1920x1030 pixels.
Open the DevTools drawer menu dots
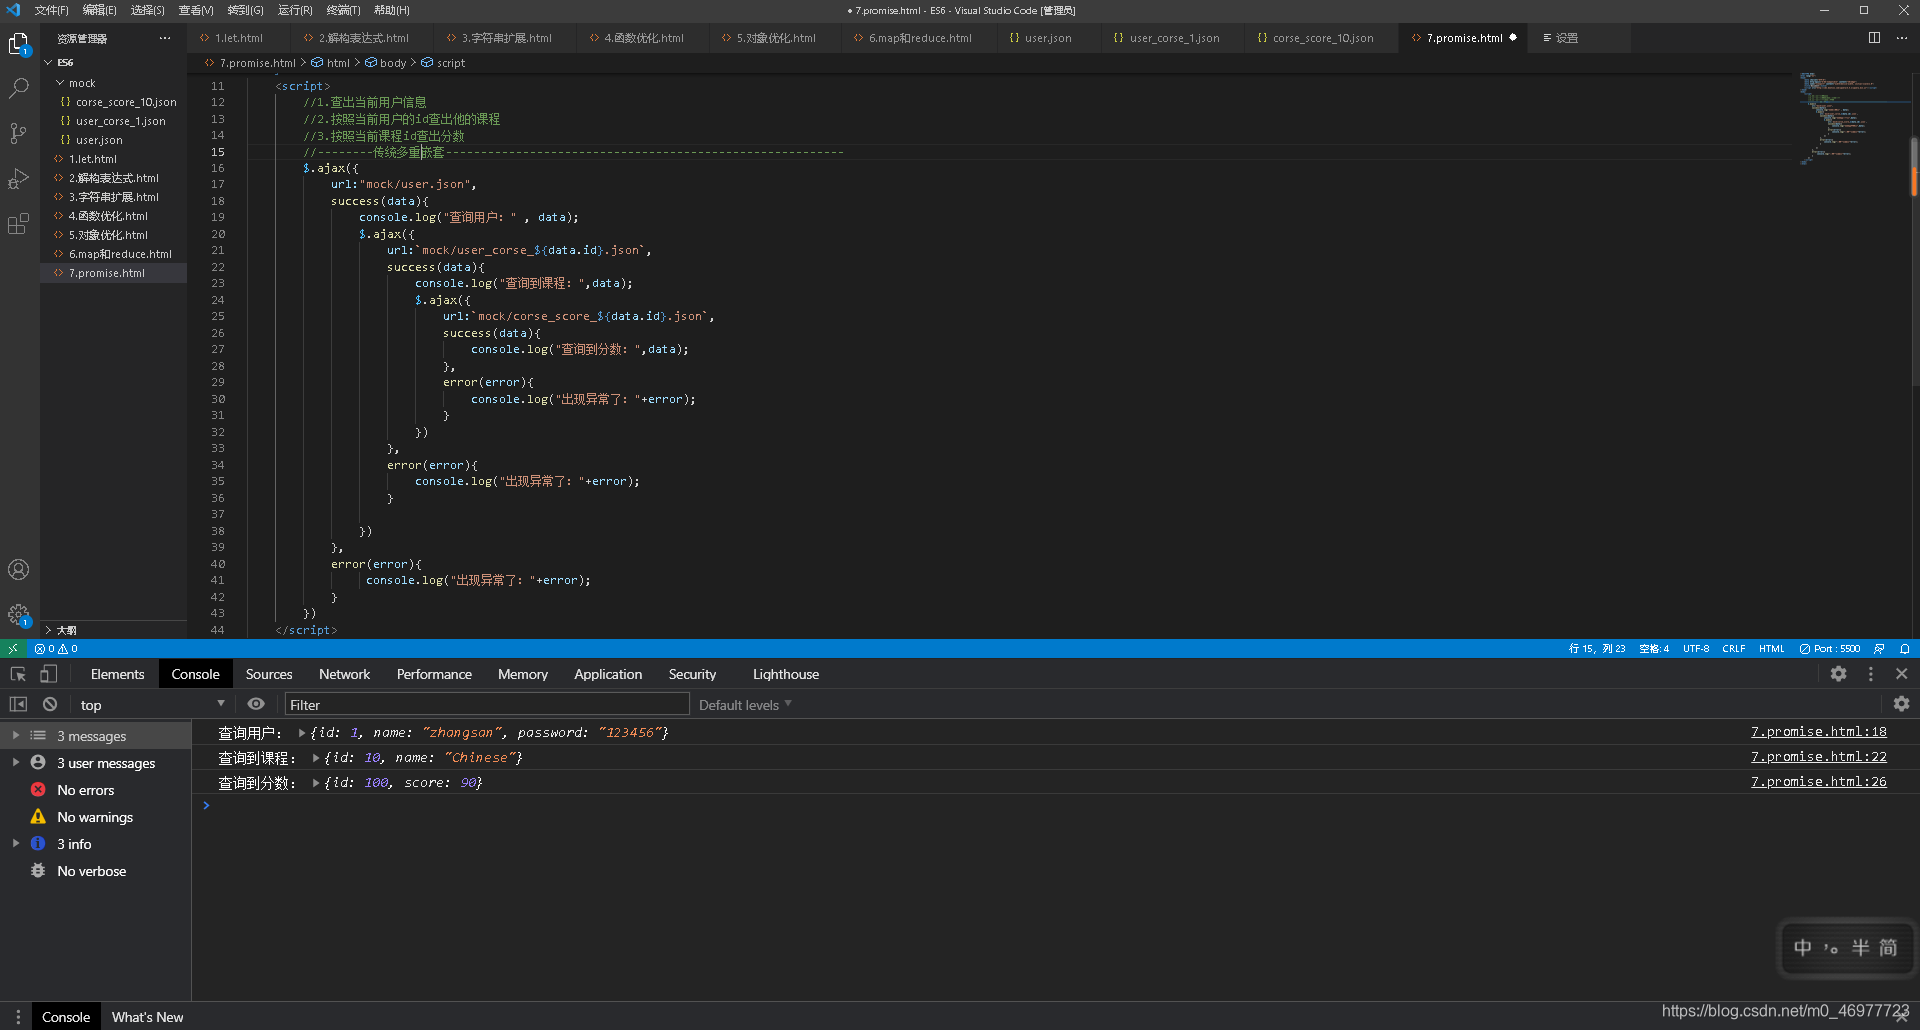(18, 1017)
